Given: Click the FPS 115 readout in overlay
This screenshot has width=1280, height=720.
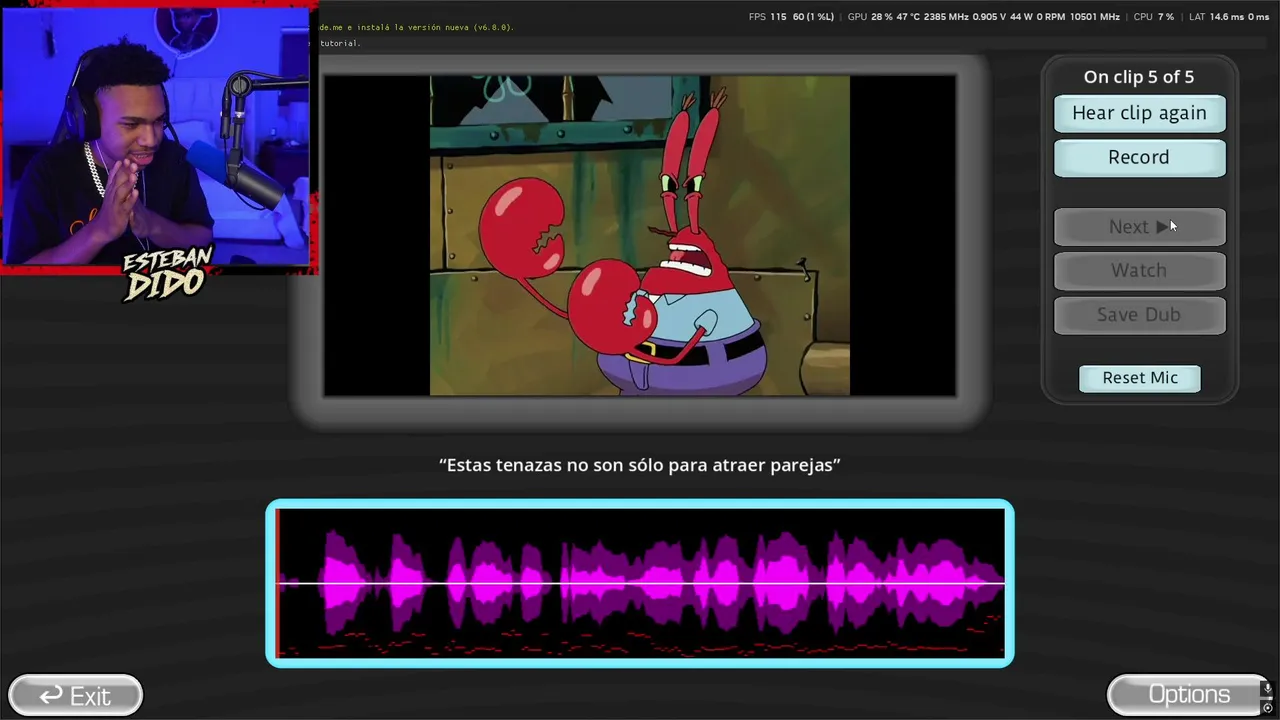Looking at the screenshot, I should click(x=768, y=17).
